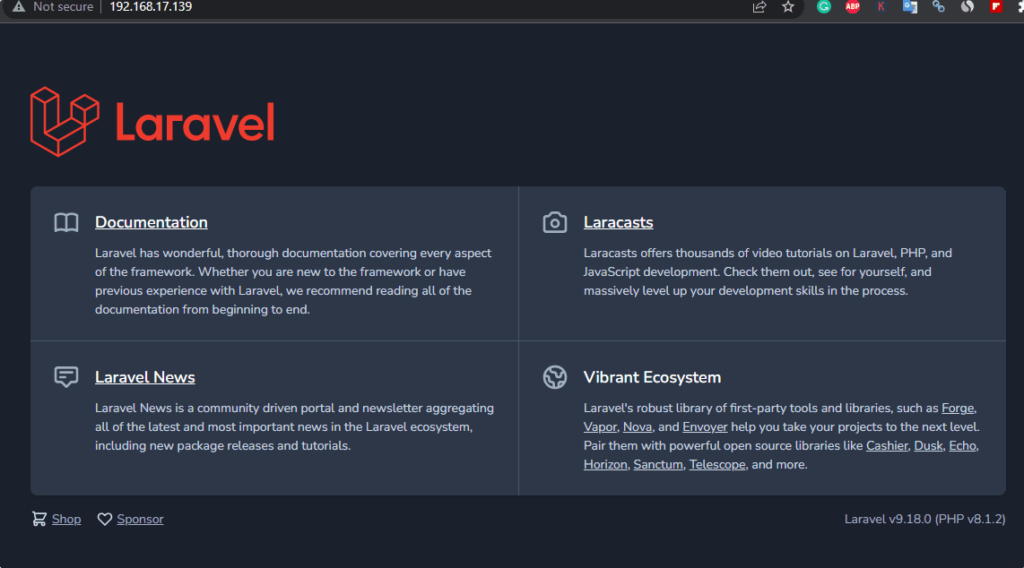Visit the Sponsor link

coord(140,519)
